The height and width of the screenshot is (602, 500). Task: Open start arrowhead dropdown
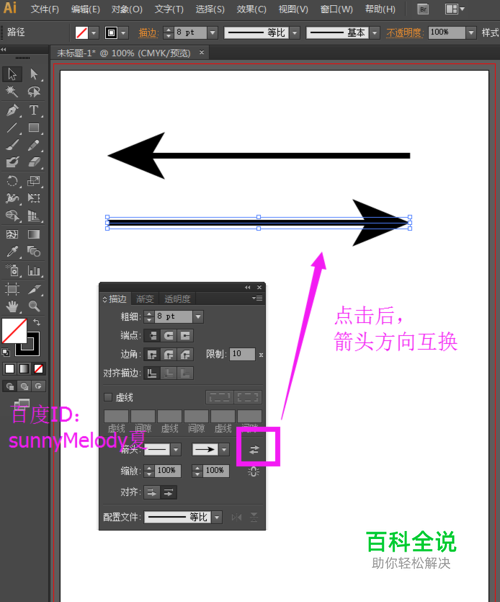(176, 449)
